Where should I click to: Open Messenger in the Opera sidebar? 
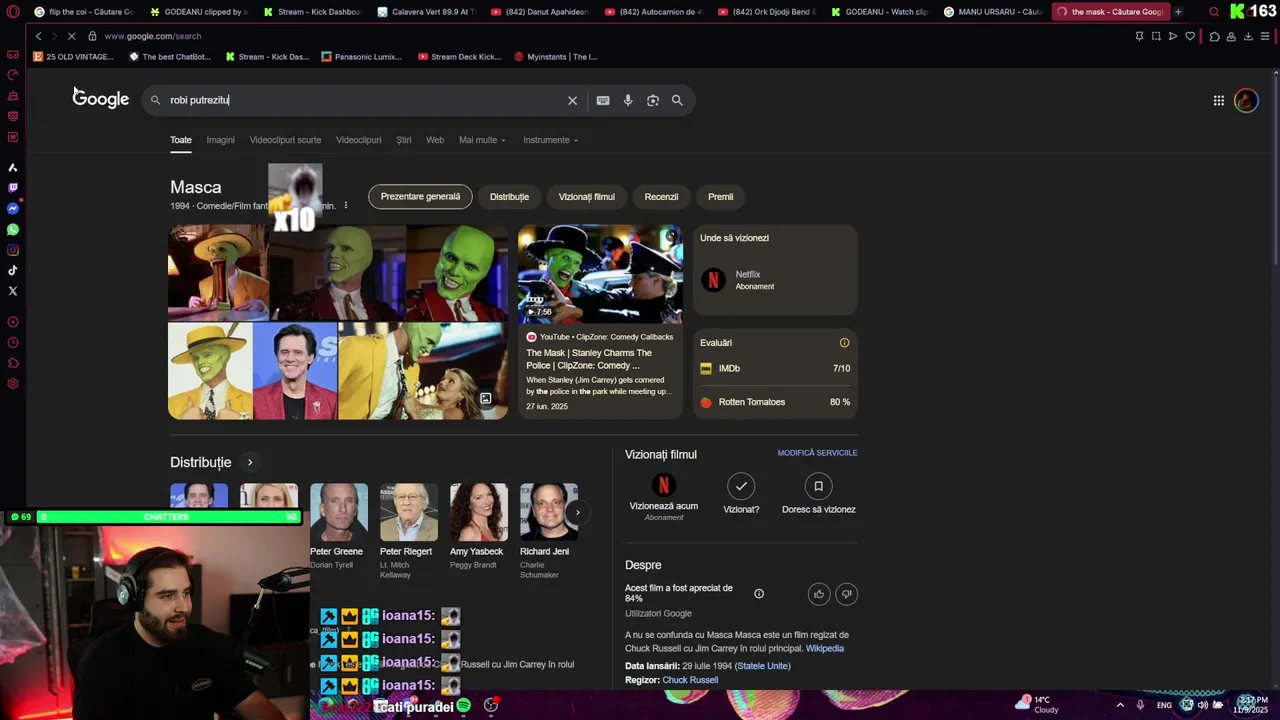12,209
